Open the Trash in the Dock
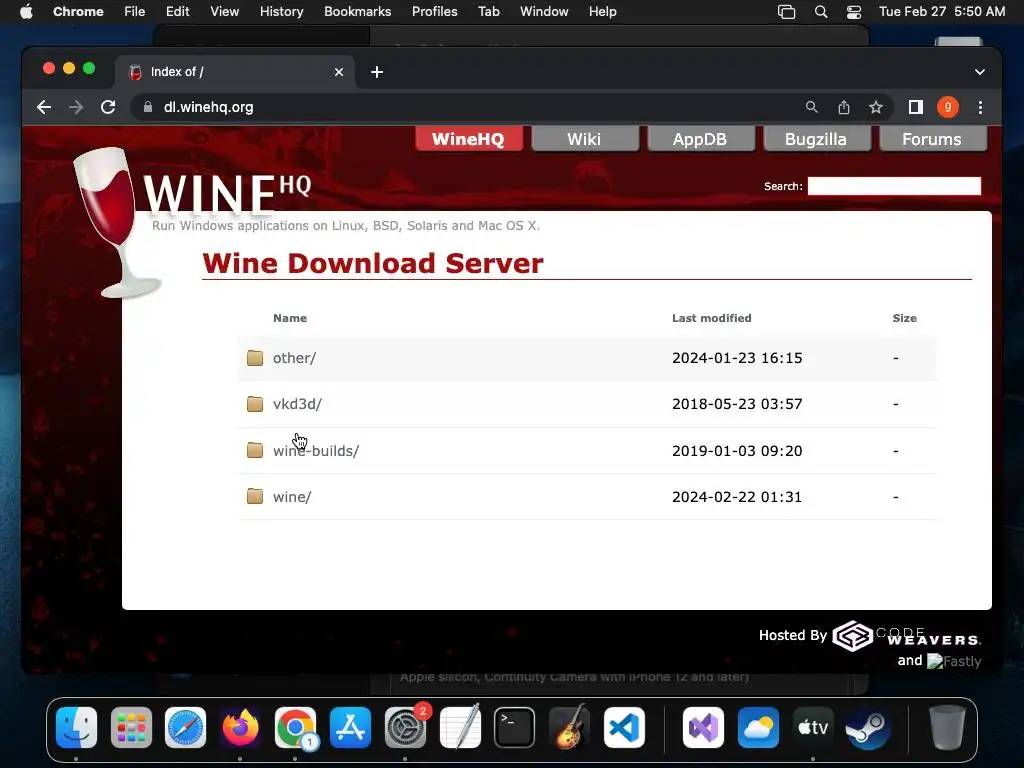 coord(947,727)
